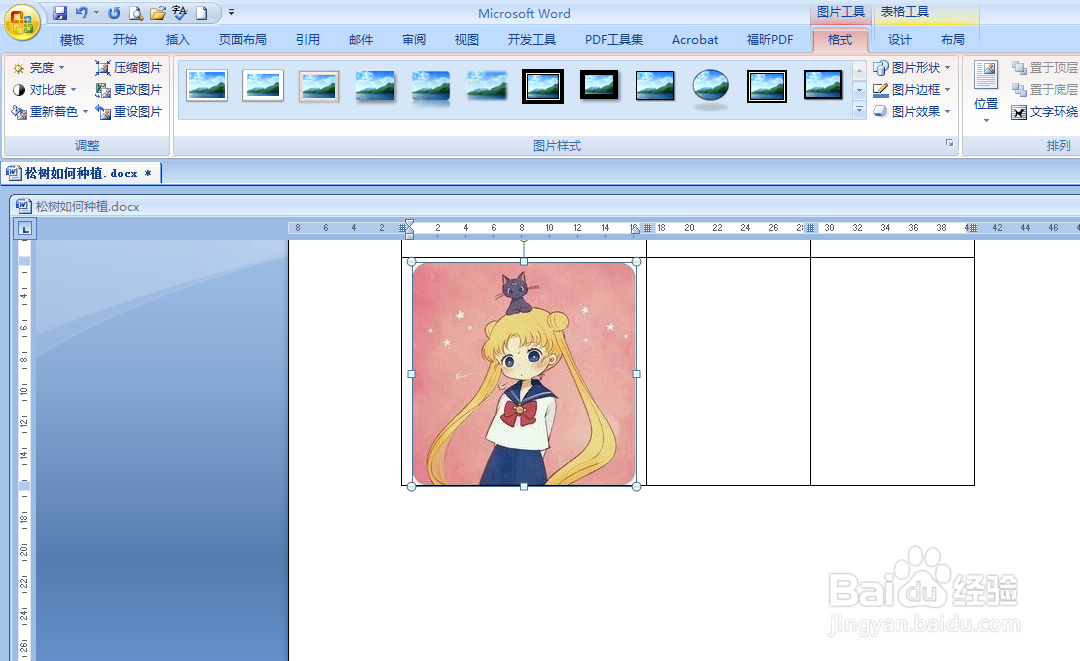
Task: Open the undo history dropdown arrow
Action: click(96, 12)
